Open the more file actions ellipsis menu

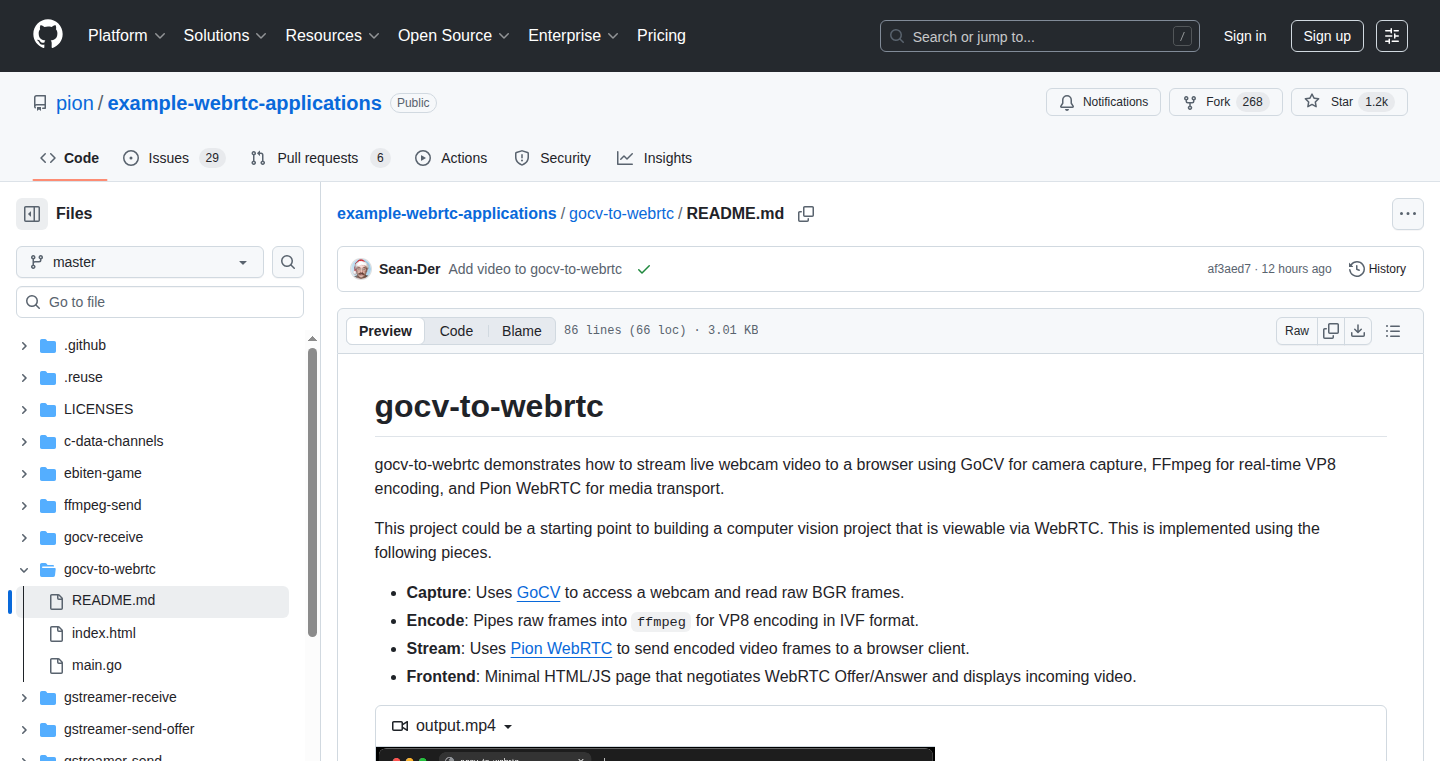1408,213
